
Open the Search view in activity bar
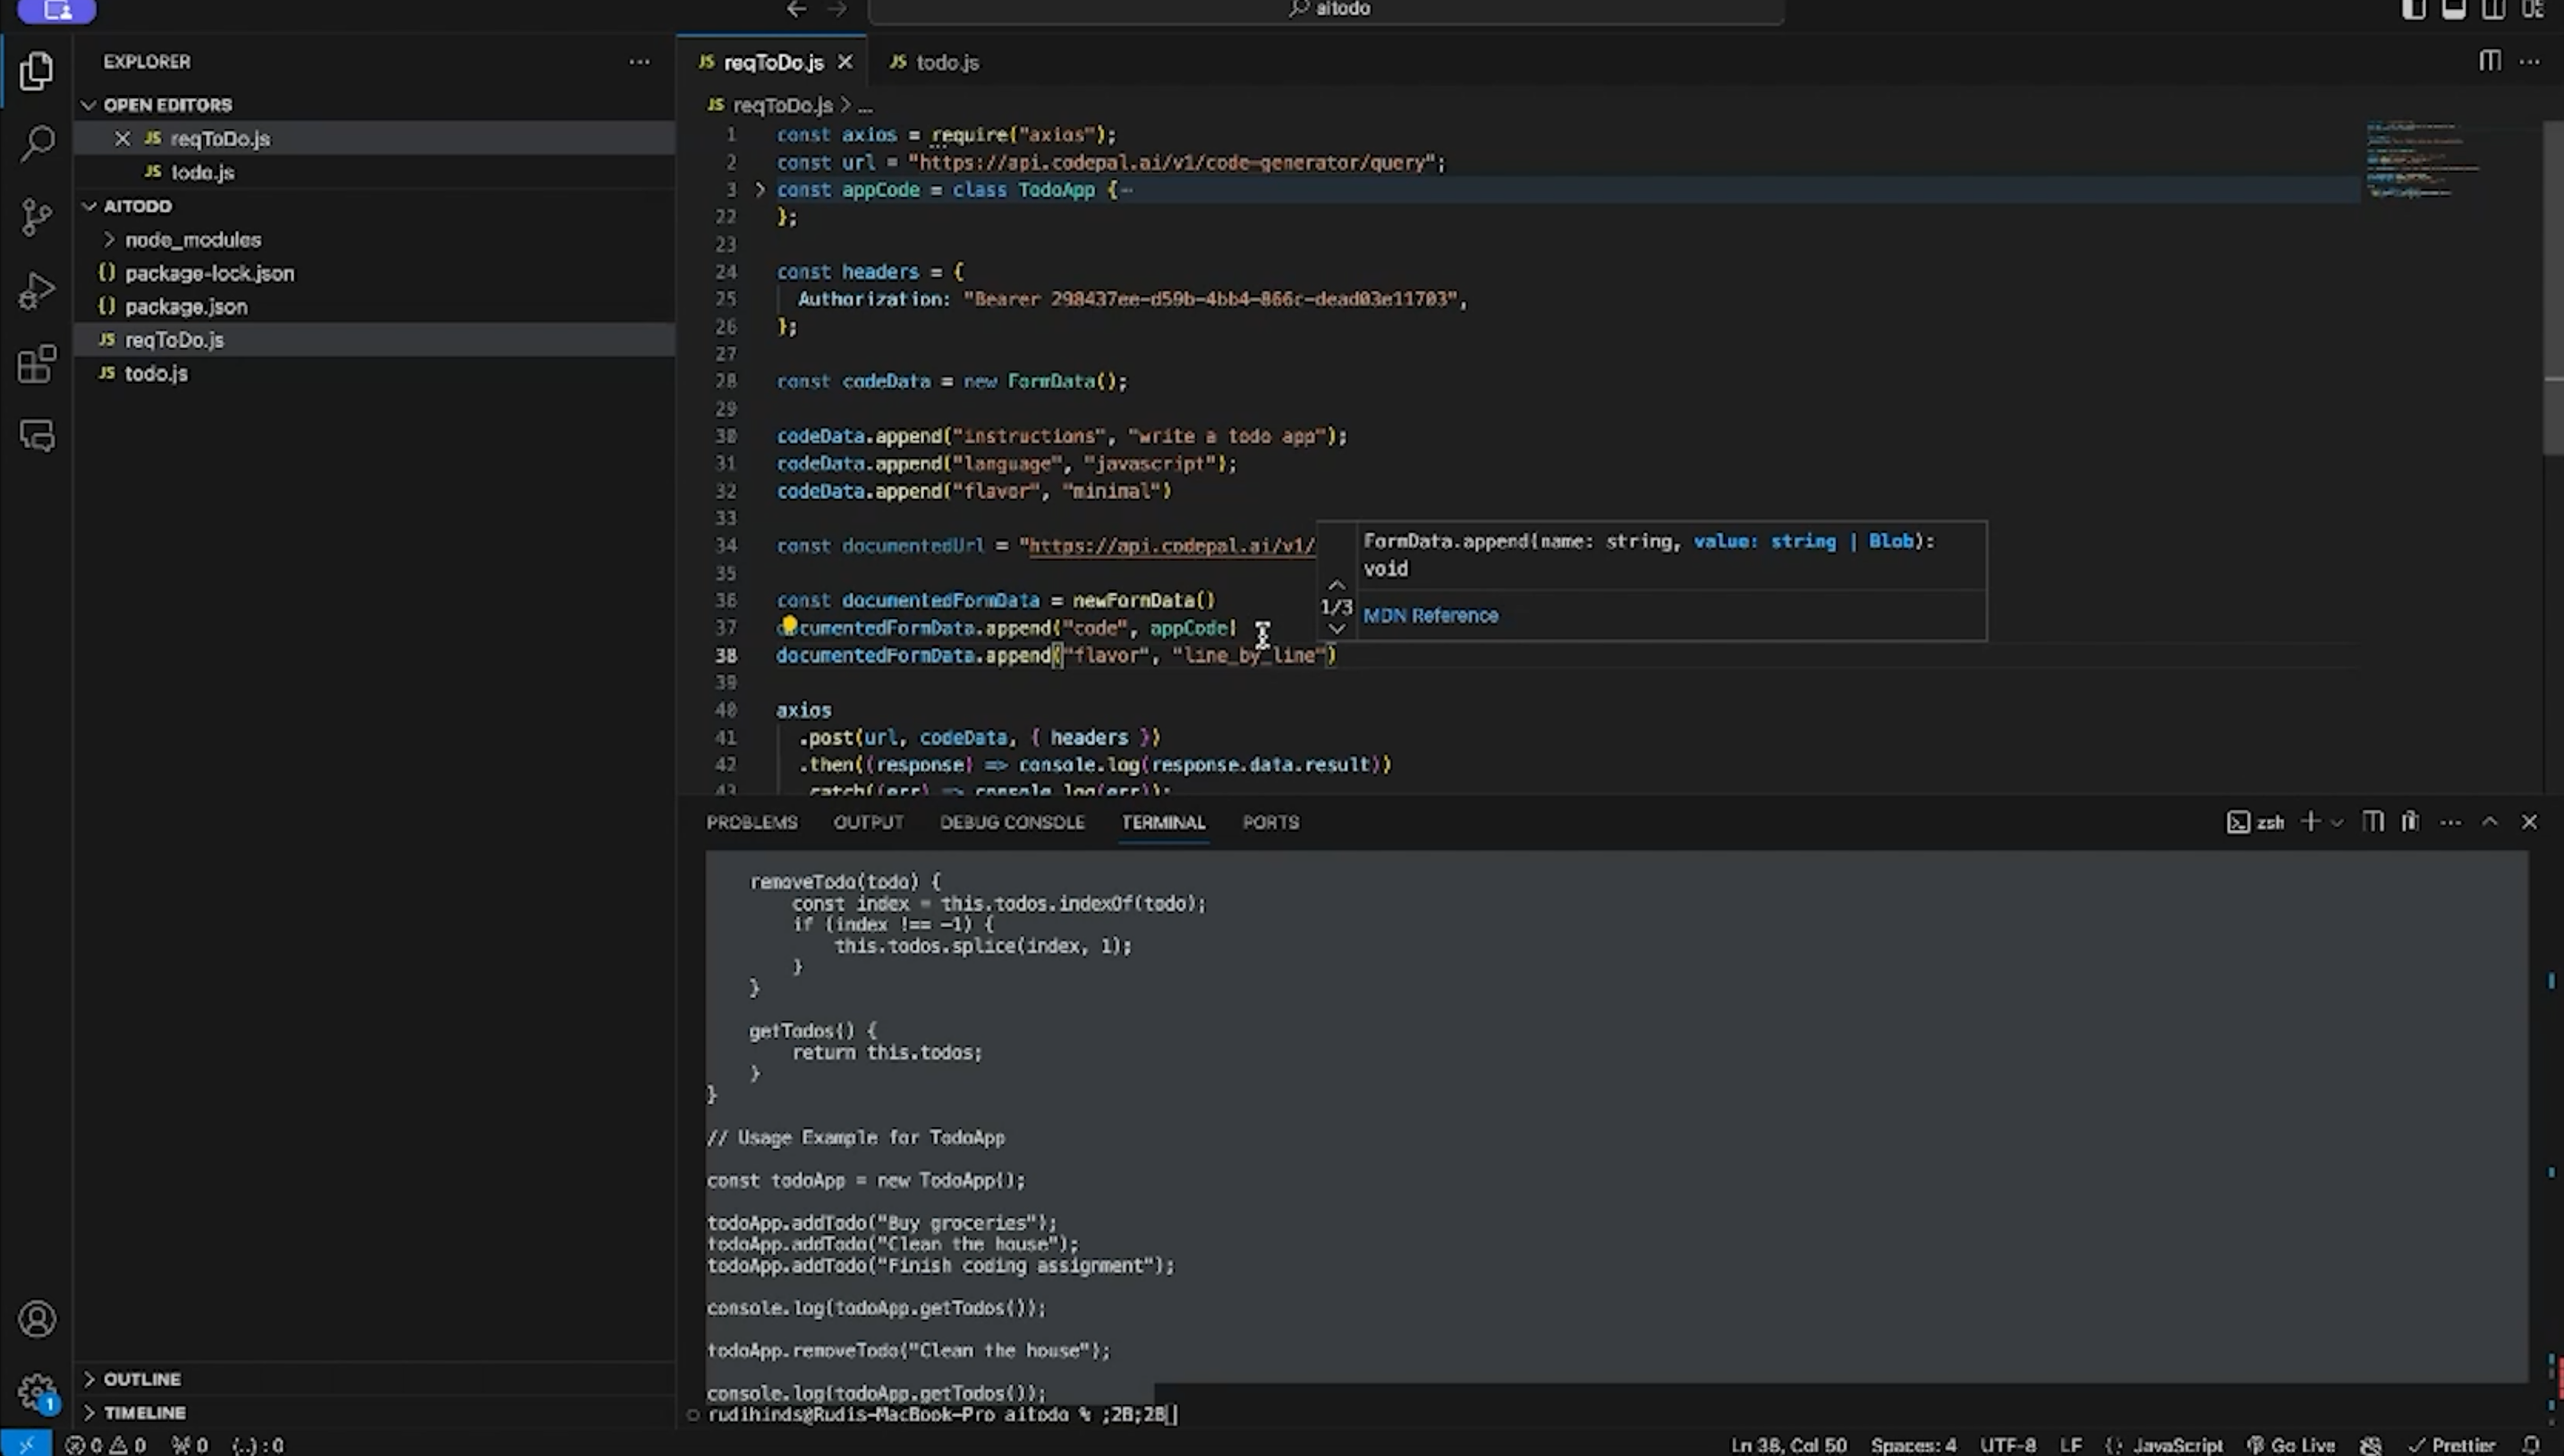click(x=37, y=143)
